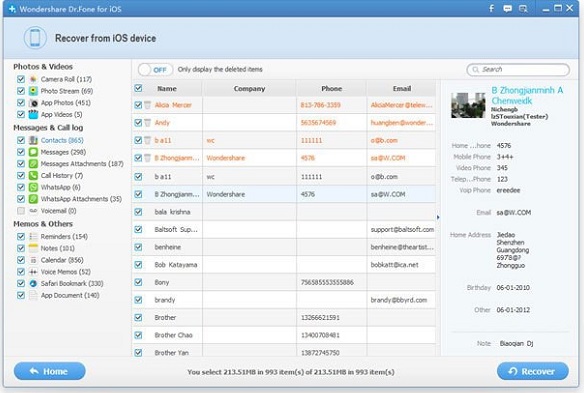Open the Photo Stream (69) category
Image resolution: width=584 pixels, height=393 pixels.
click(x=67, y=91)
